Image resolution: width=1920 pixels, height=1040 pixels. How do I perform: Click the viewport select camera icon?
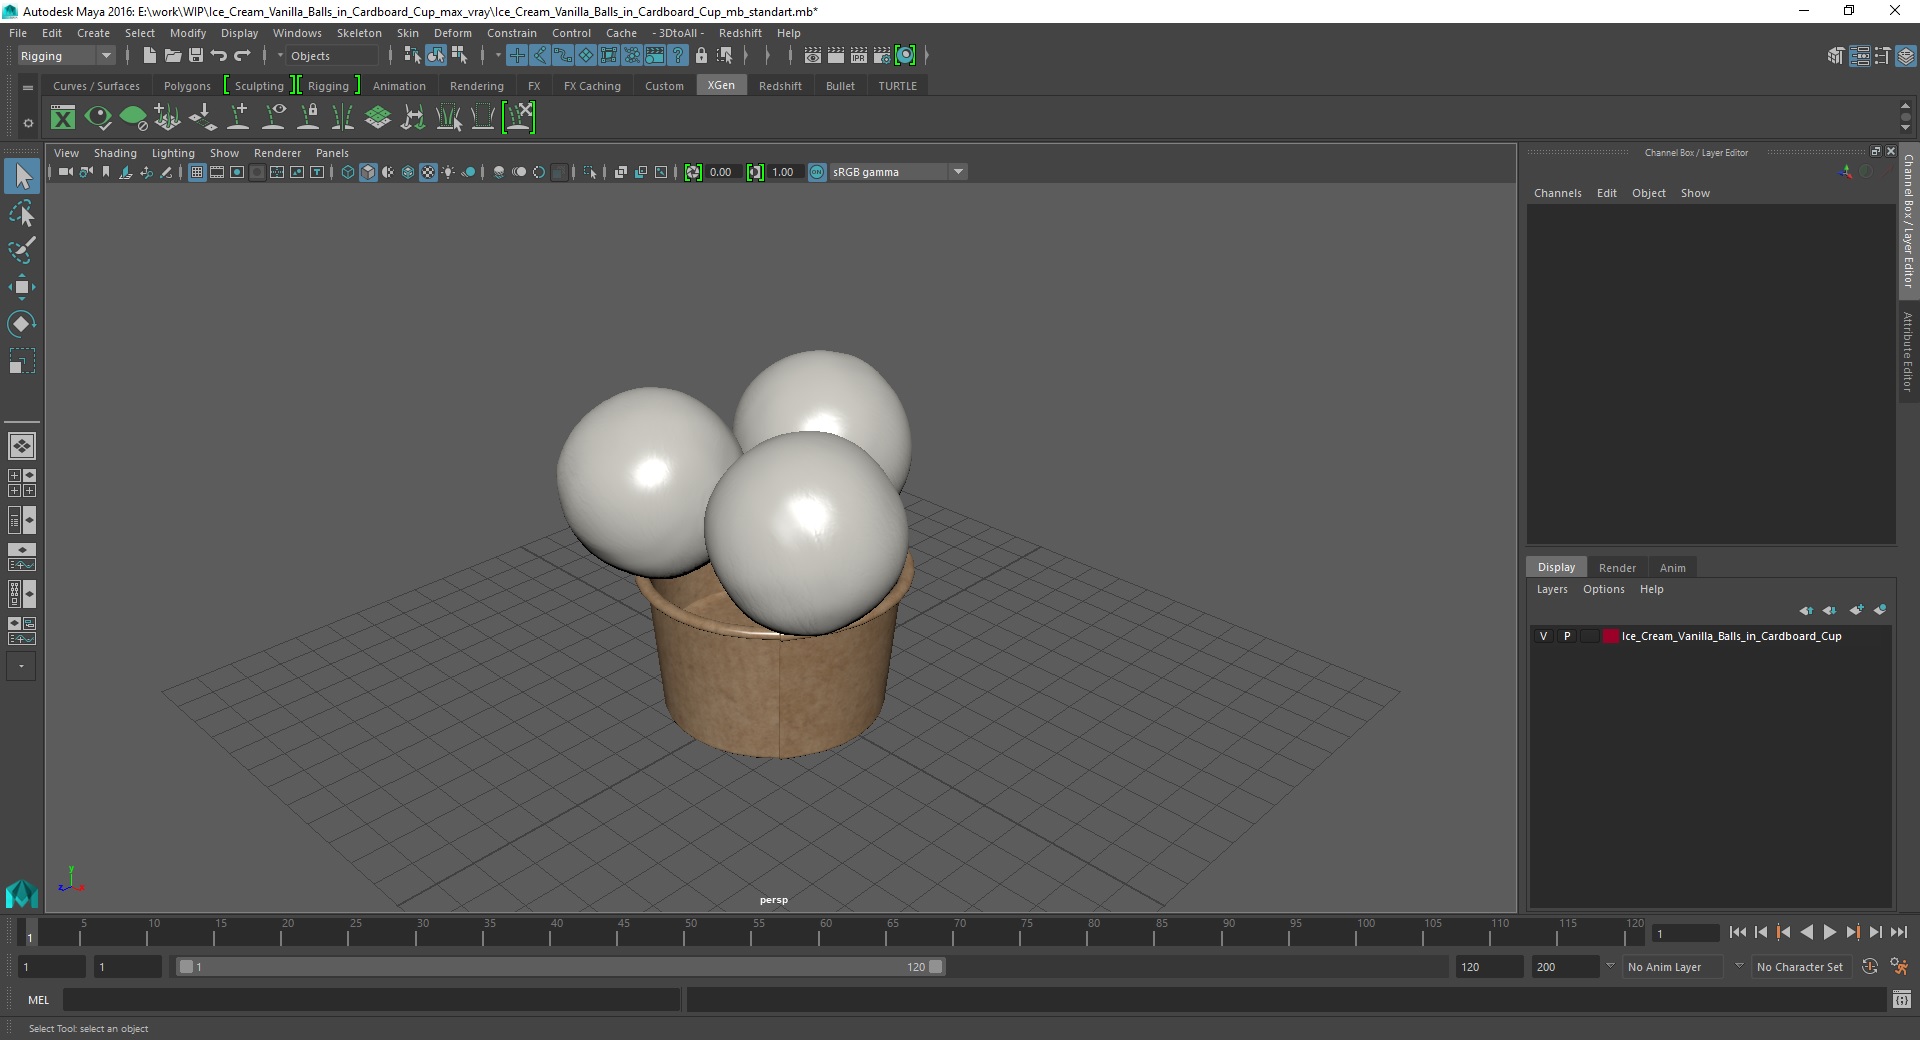coord(65,172)
